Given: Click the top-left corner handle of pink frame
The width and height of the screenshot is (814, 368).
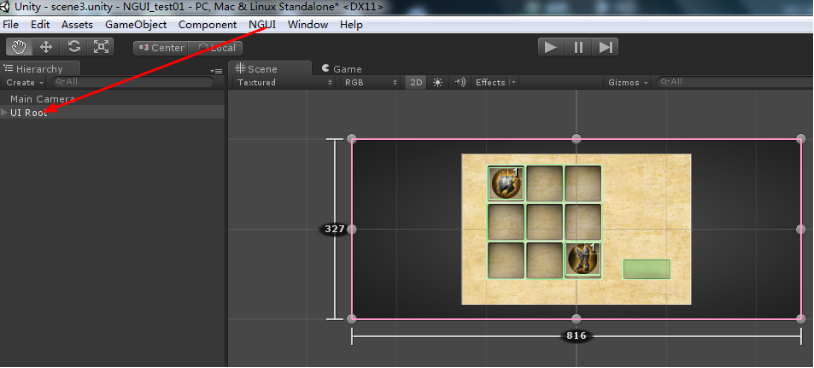Looking at the screenshot, I should pos(352,139).
